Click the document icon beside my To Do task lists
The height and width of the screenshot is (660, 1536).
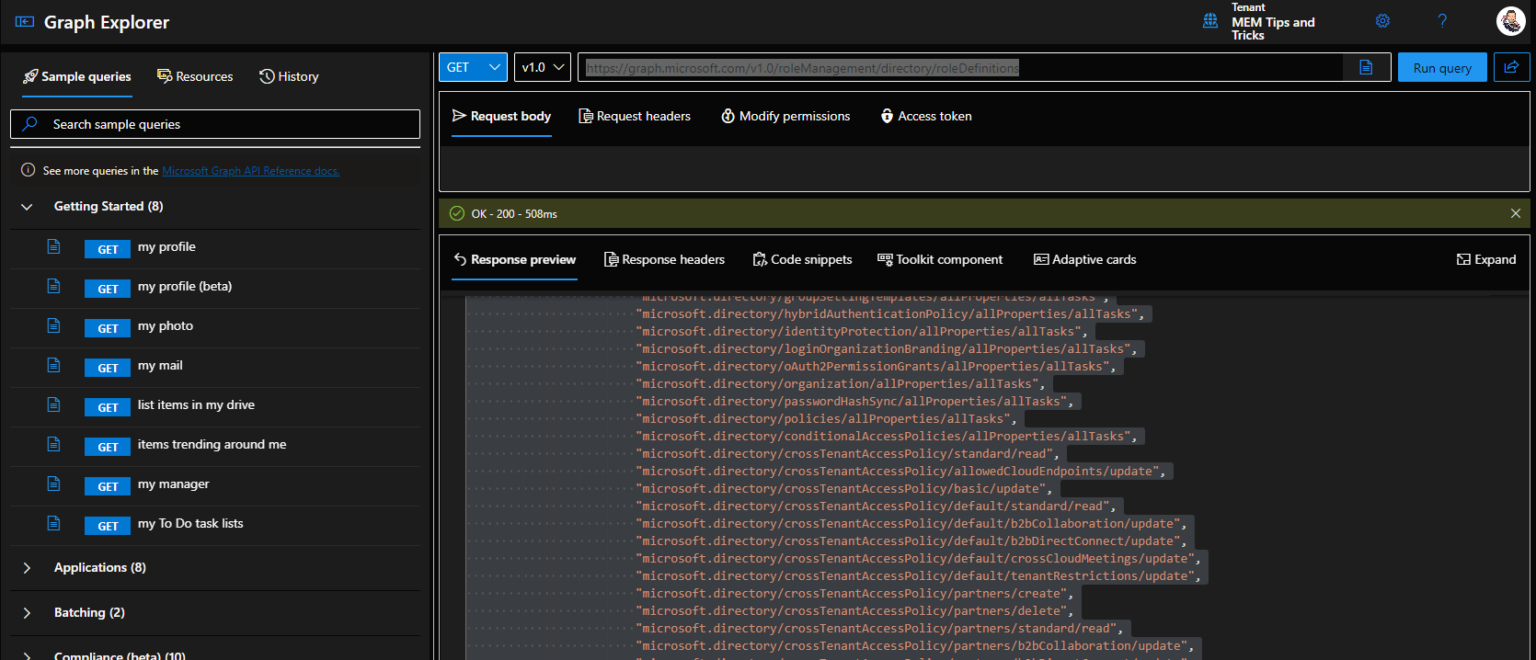click(53, 525)
